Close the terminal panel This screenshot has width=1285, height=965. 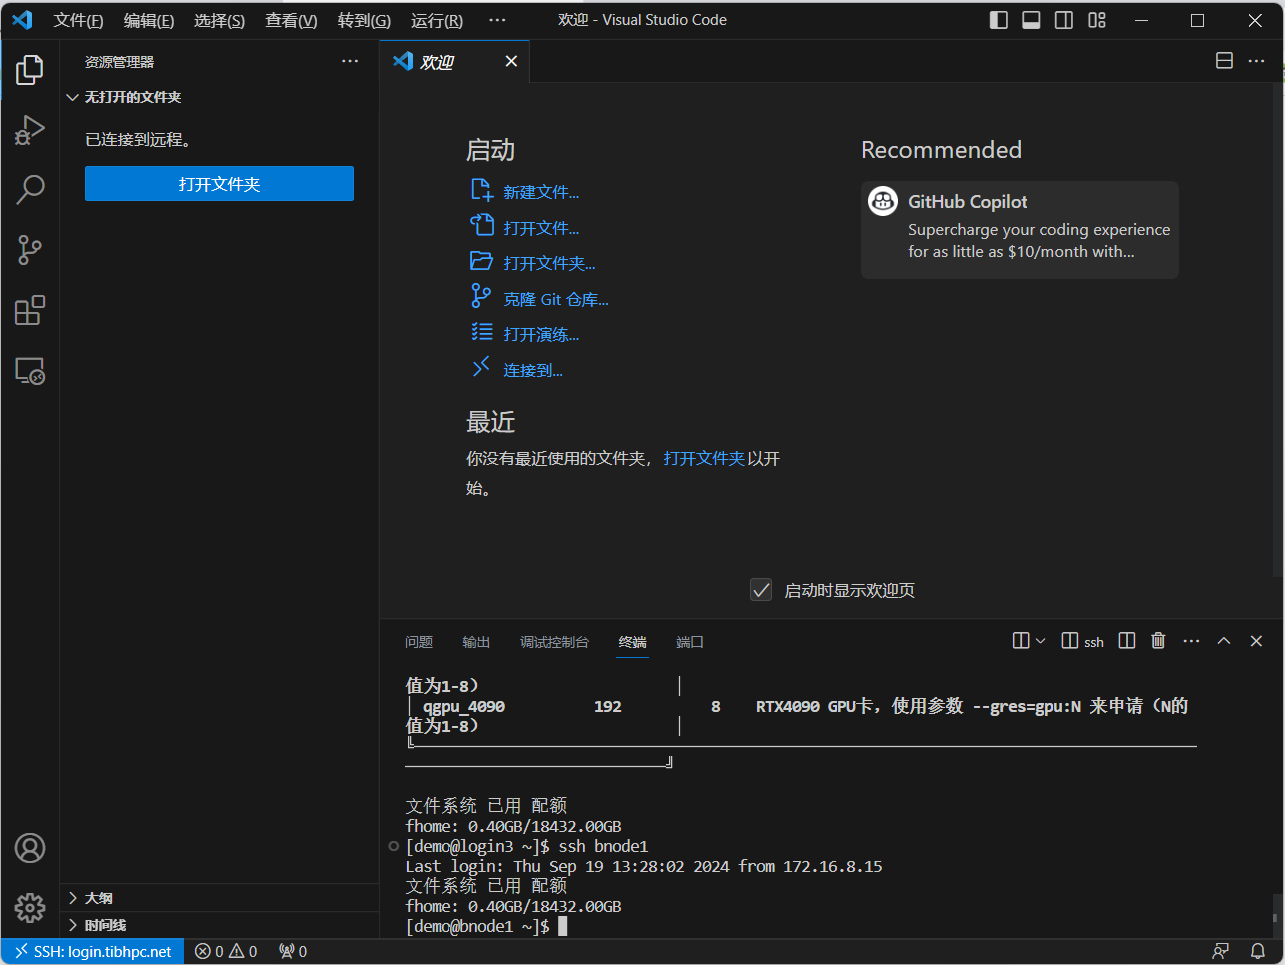(1257, 641)
